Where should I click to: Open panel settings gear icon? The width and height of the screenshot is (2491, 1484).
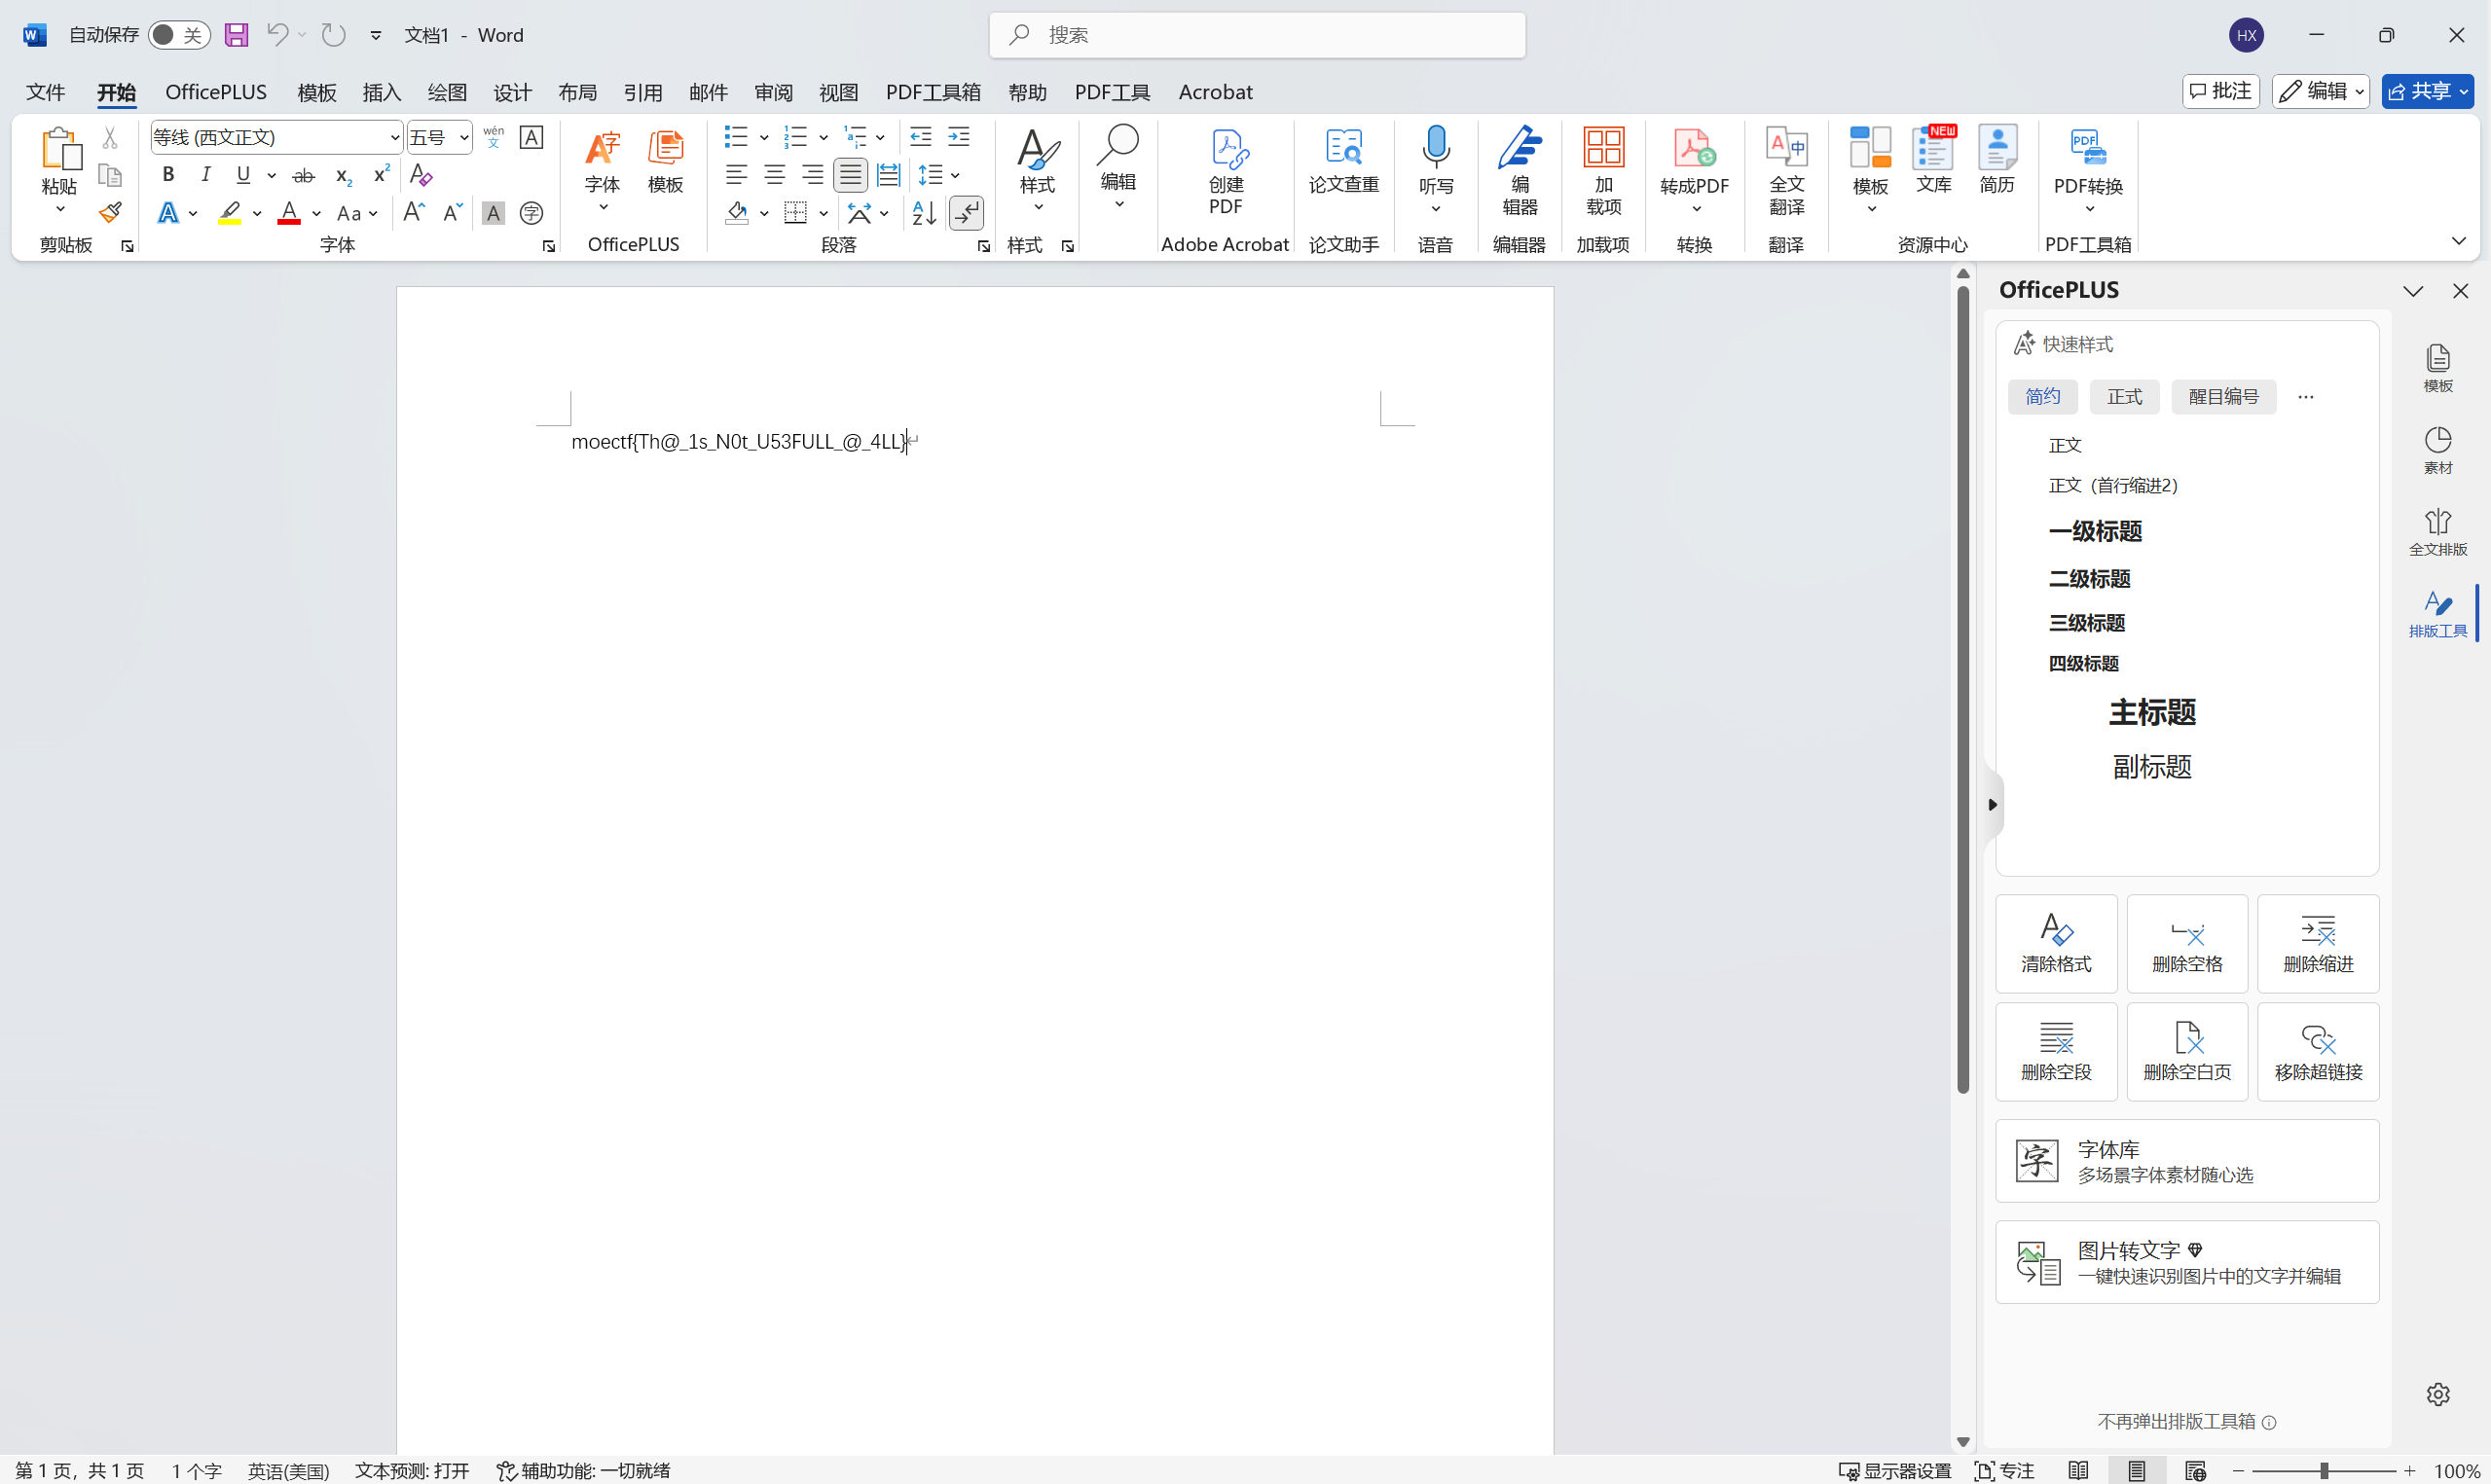click(x=2438, y=1394)
